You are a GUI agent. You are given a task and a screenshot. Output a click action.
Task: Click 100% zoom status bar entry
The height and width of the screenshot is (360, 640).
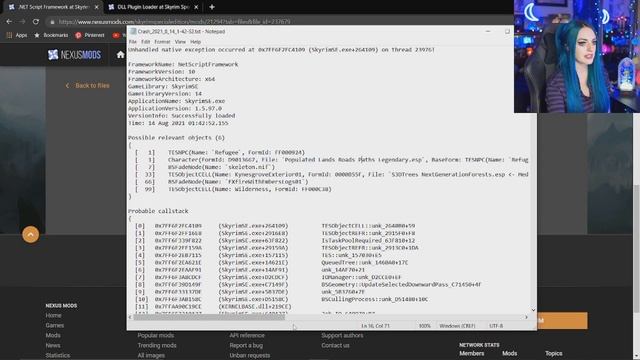pyautogui.click(x=424, y=326)
